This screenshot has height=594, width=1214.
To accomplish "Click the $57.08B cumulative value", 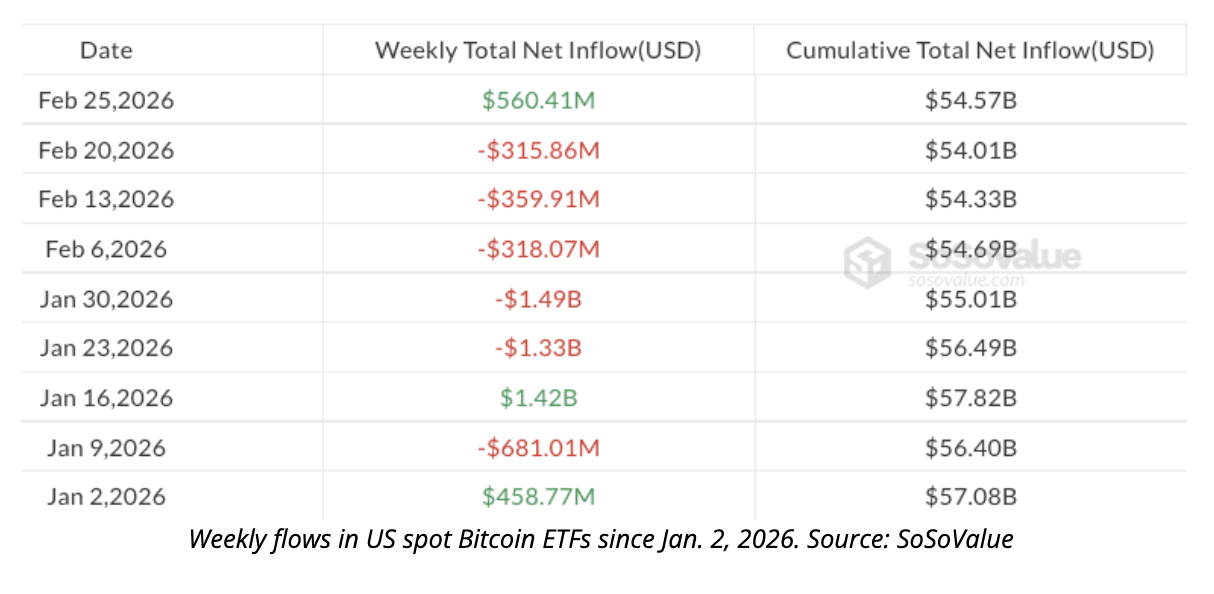I will (970, 497).
